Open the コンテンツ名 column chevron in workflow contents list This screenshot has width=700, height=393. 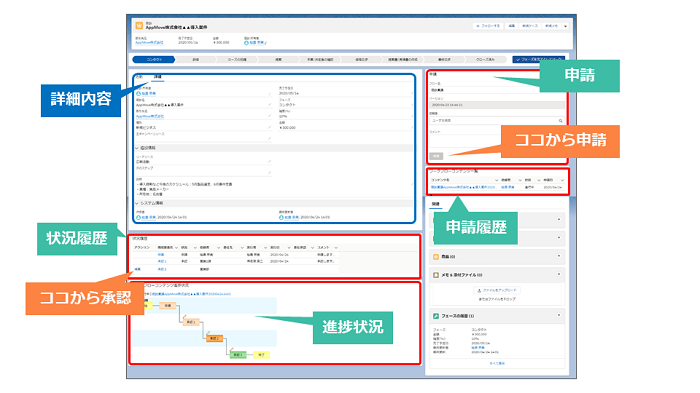pyautogui.click(x=496, y=180)
